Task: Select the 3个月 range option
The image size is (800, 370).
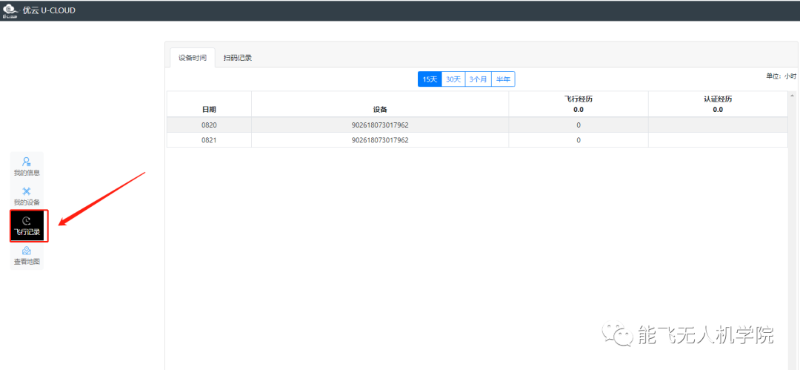Action: tap(478, 79)
